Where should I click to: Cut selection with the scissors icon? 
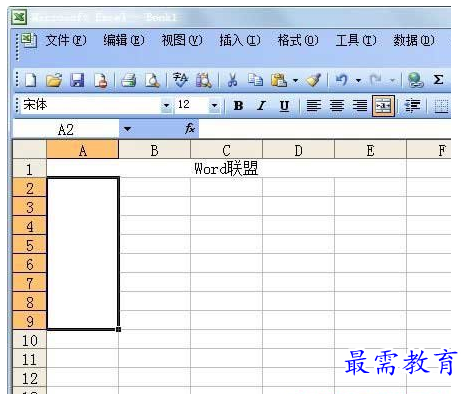tap(232, 80)
